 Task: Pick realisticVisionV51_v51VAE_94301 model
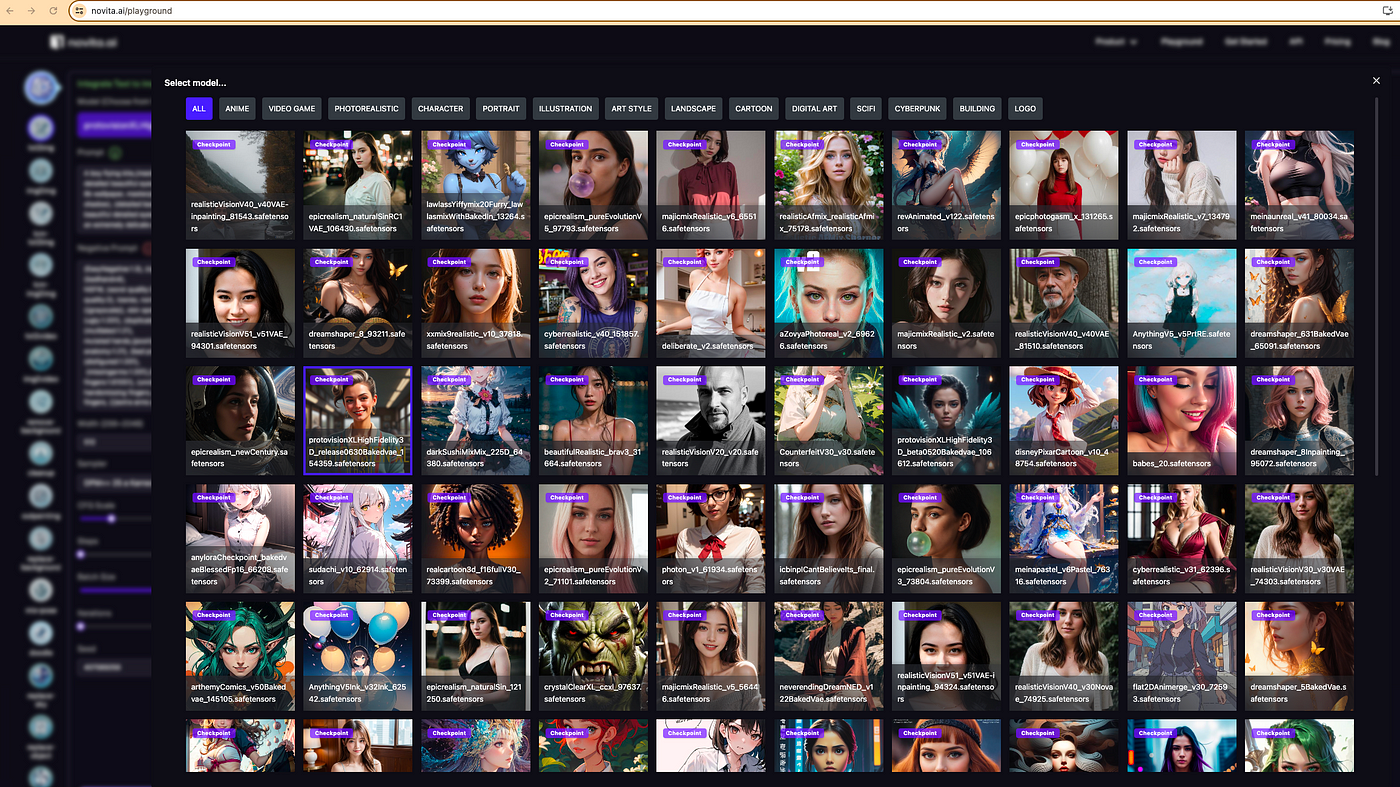coord(240,303)
